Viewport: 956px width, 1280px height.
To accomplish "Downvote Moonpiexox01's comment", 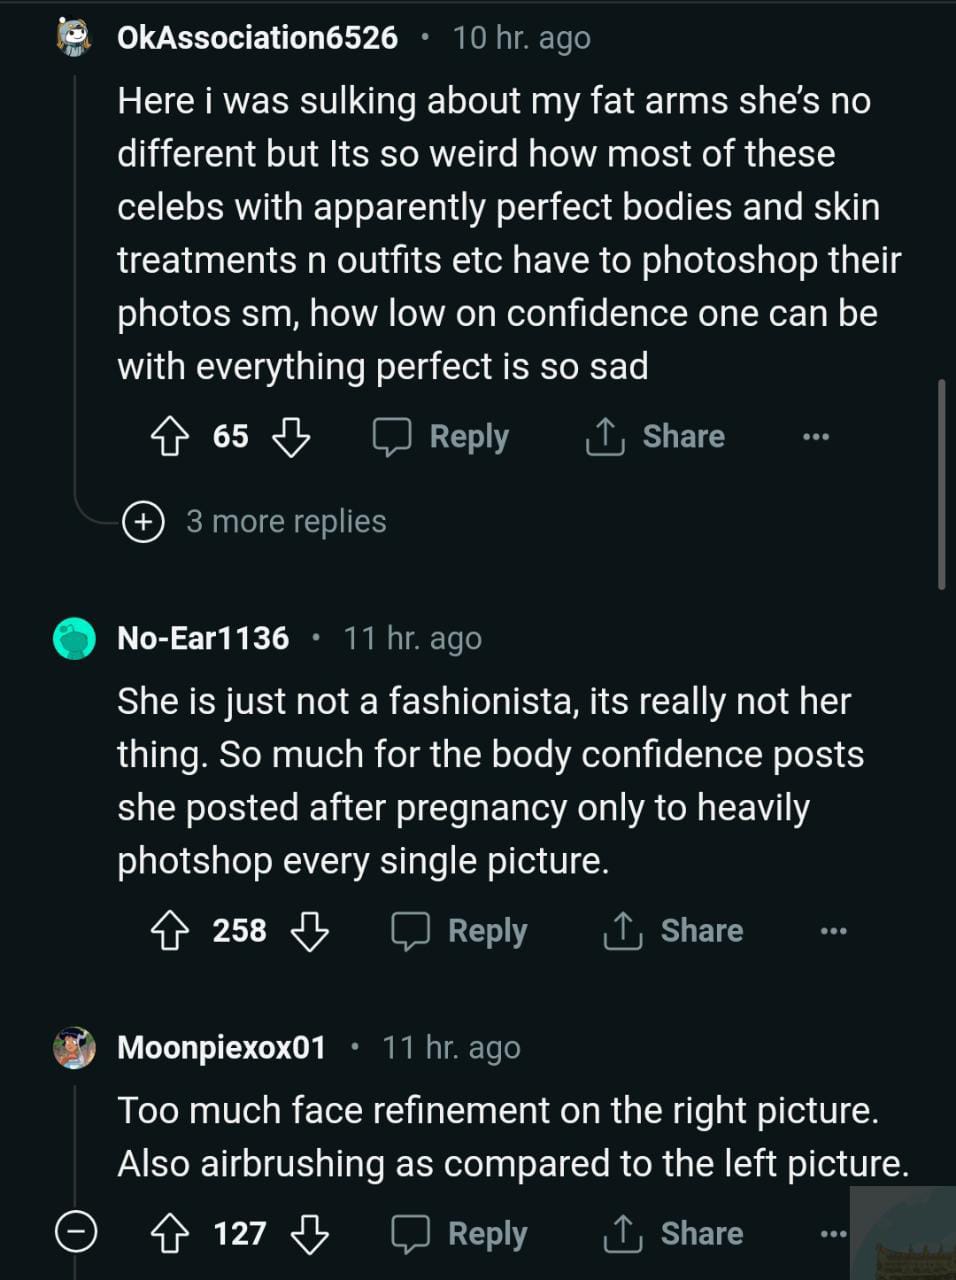I will (x=309, y=1234).
